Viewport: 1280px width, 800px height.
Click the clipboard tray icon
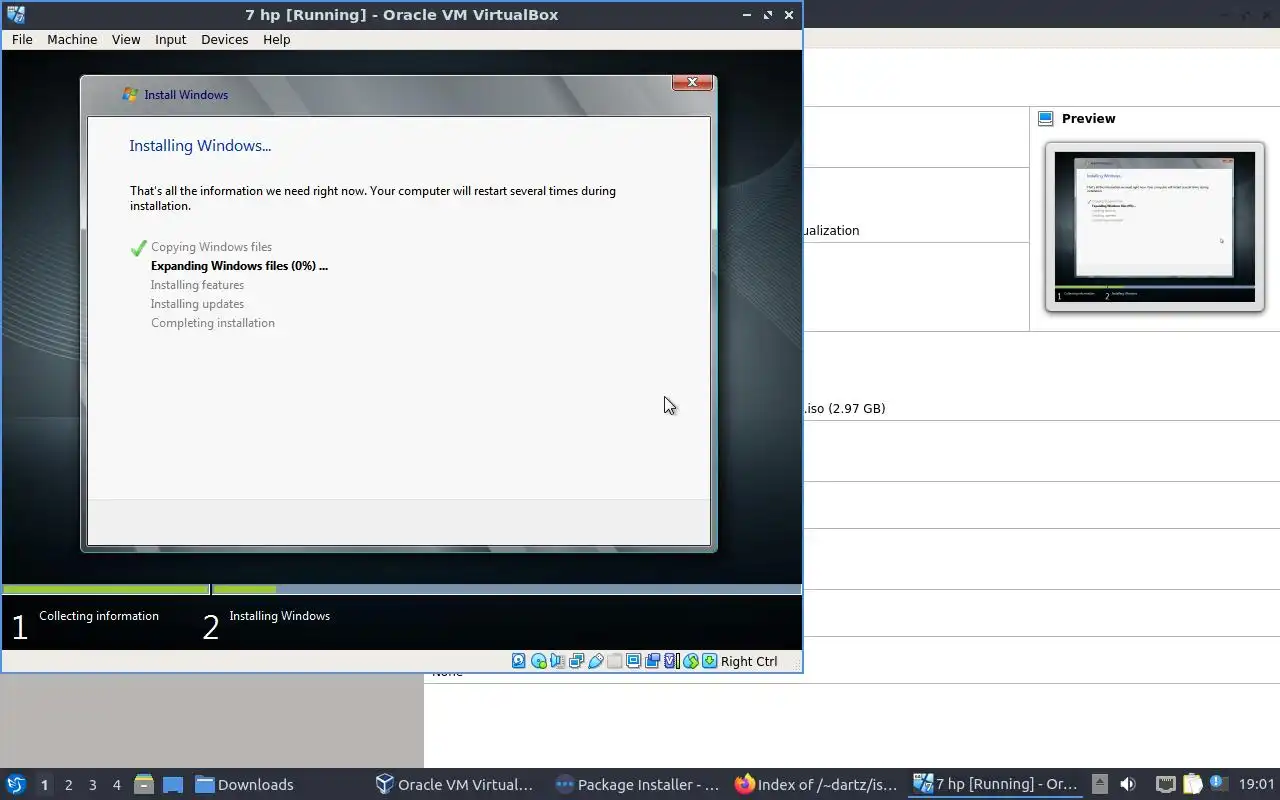pyautogui.click(x=1192, y=784)
